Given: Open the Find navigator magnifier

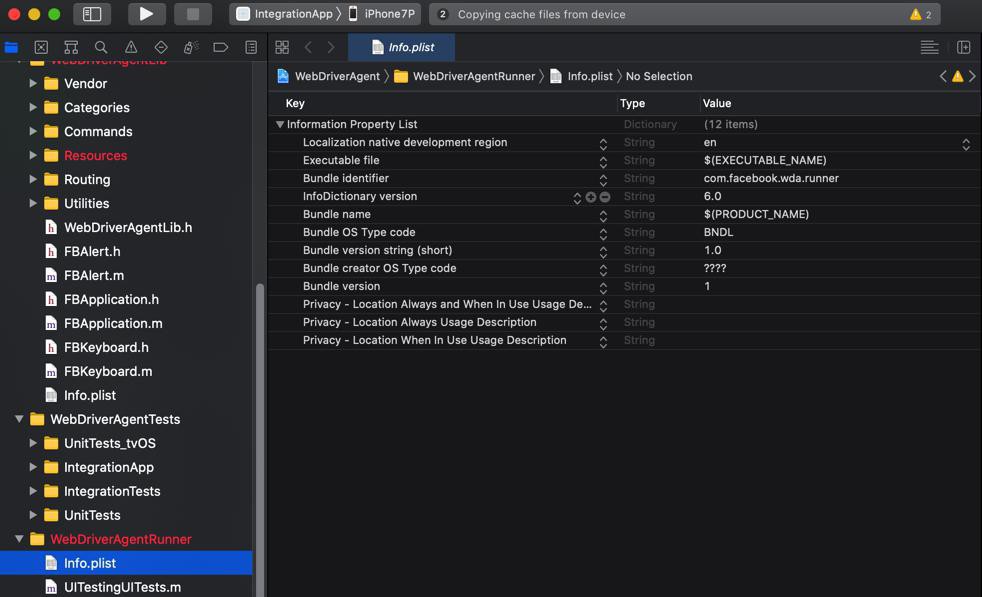Looking at the screenshot, I should pos(101,47).
